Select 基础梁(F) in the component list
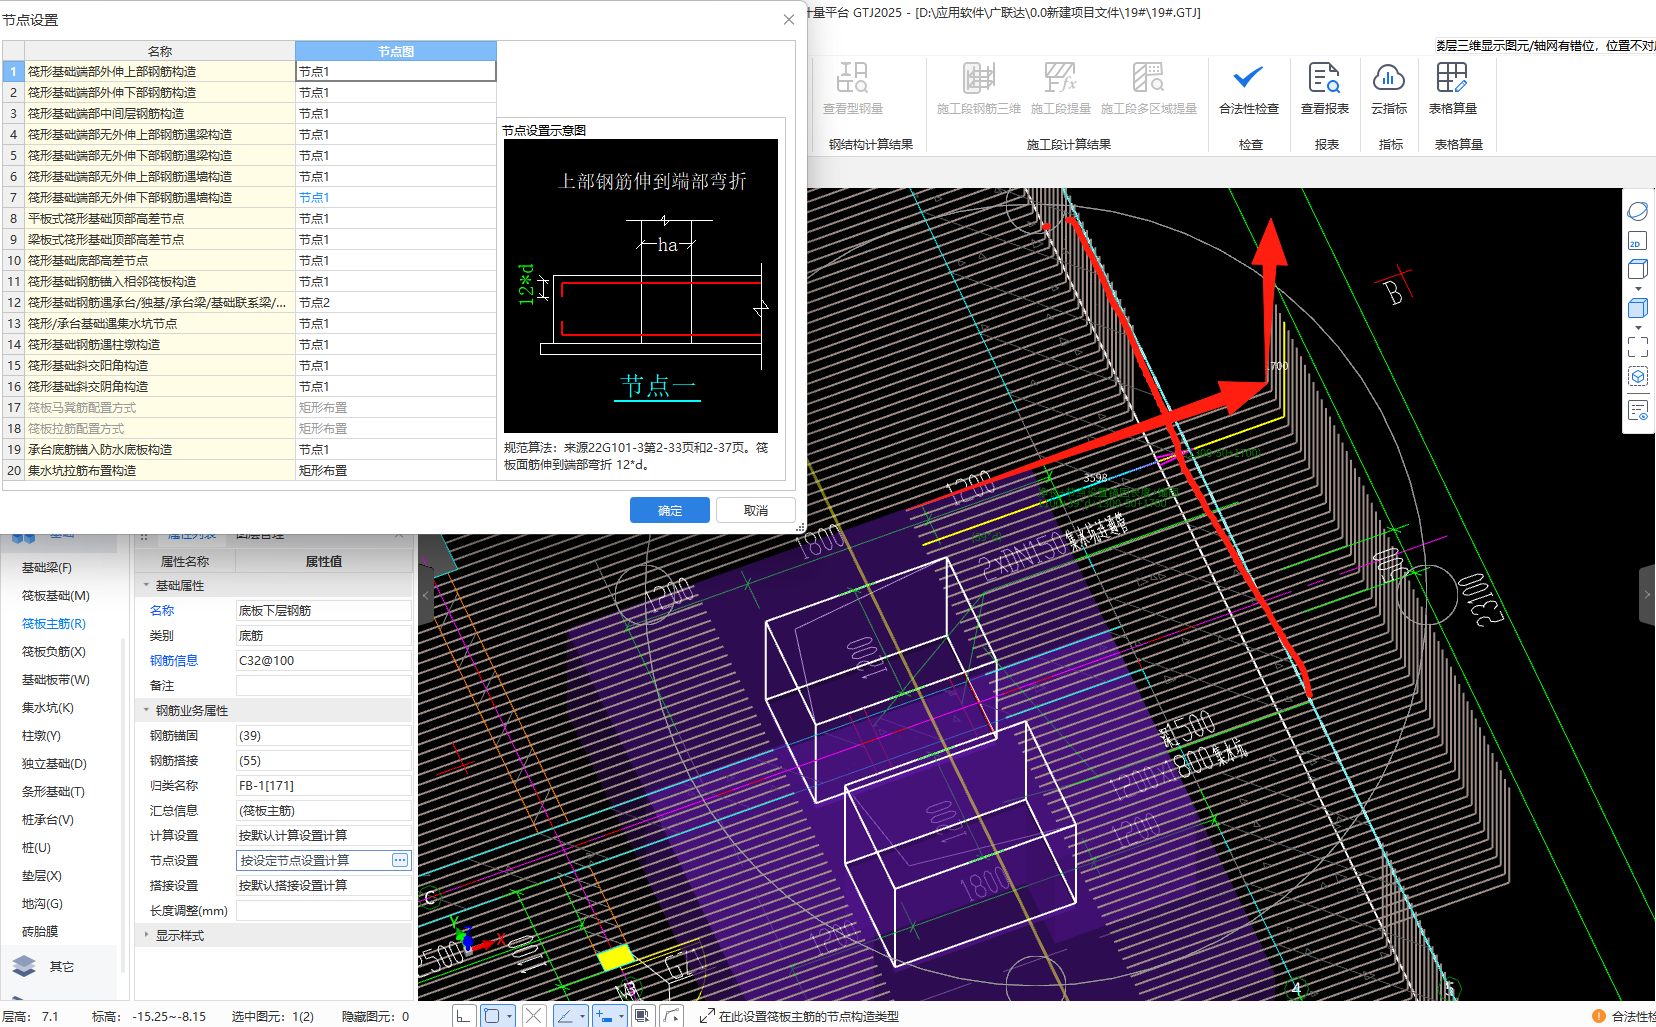Screen dimensions: 1656x1027 pyautogui.click(x=47, y=567)
